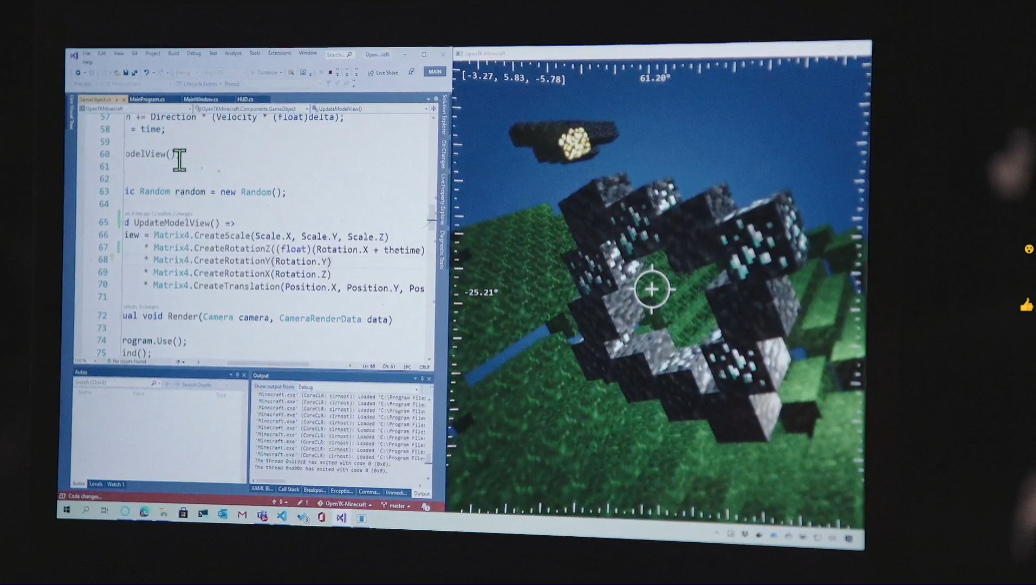The width and height of the screenshot is (1036, 585).
Task: Click the No issues found indicator
Action: tap(126, 362)
